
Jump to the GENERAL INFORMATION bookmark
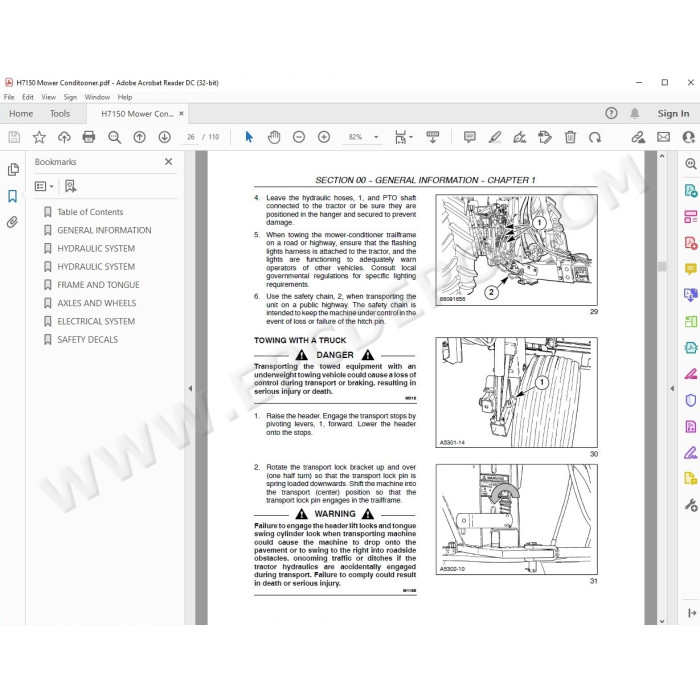[x=104, y=230]
